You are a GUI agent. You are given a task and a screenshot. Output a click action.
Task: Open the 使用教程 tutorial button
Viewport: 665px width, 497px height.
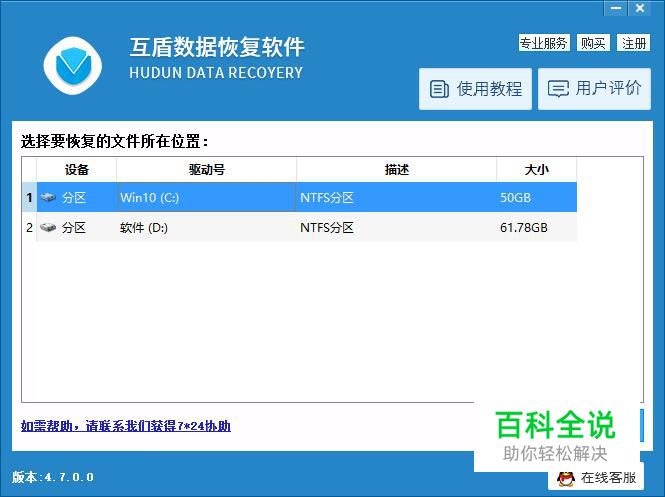pyautogui.click(x=475, y=89)
